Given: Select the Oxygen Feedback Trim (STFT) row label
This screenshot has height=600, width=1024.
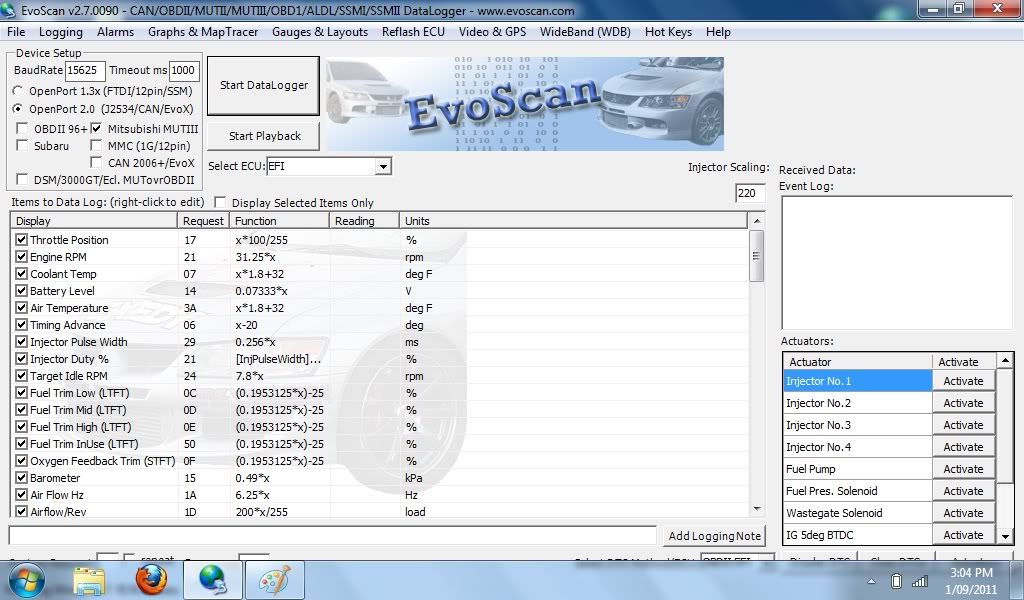Looking at the screenshot, I should (103, 461).
